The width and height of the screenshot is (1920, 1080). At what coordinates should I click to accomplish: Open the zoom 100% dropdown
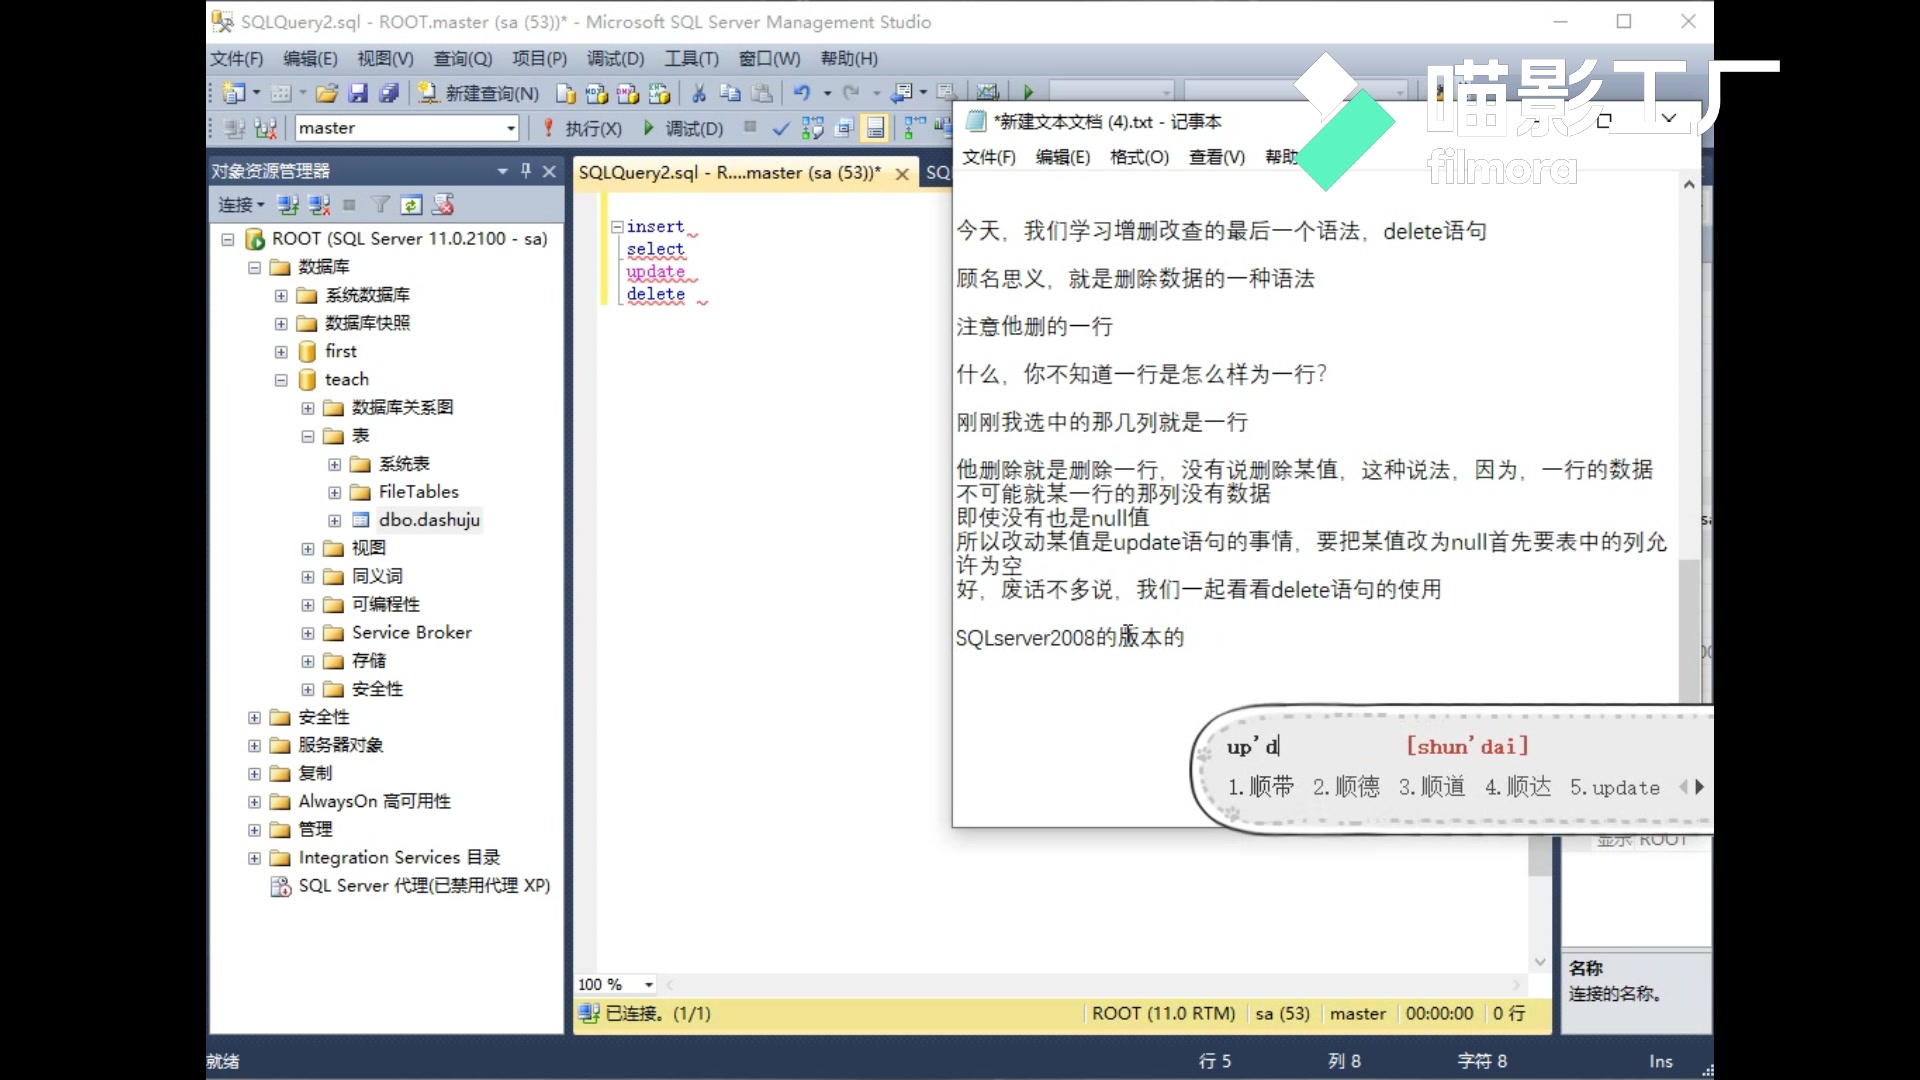coord(649,985)
